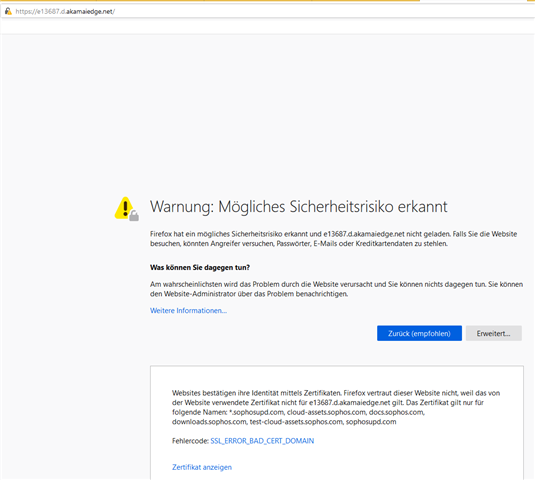Click the yellow warning triangle icon
The width and height of the screenshot is (535, 480).
[124, 207]
